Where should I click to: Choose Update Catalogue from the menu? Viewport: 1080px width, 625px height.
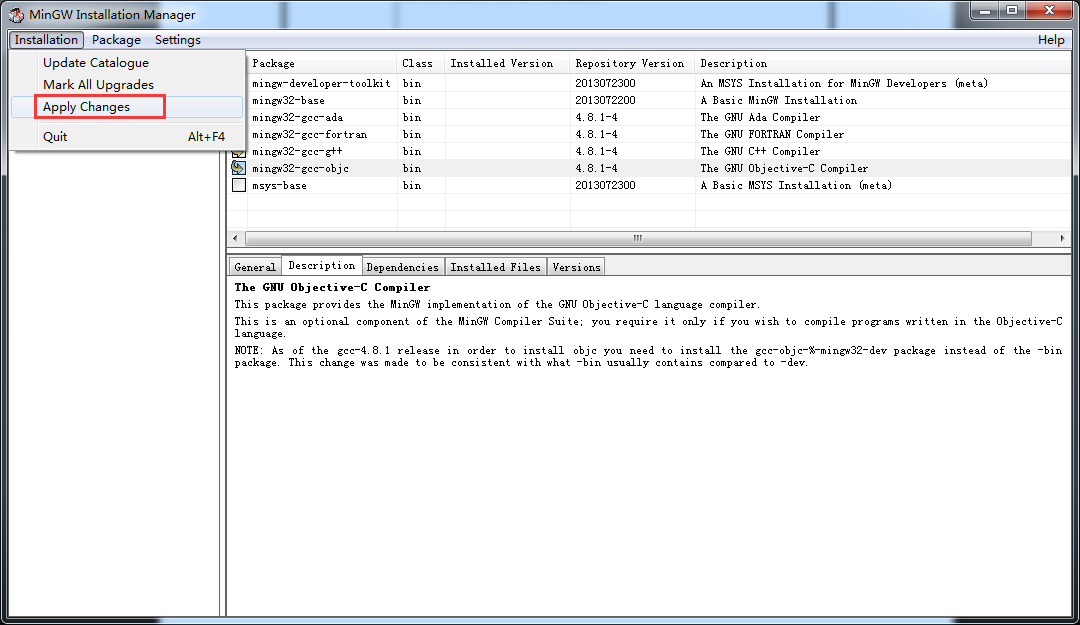click(127, 63)
